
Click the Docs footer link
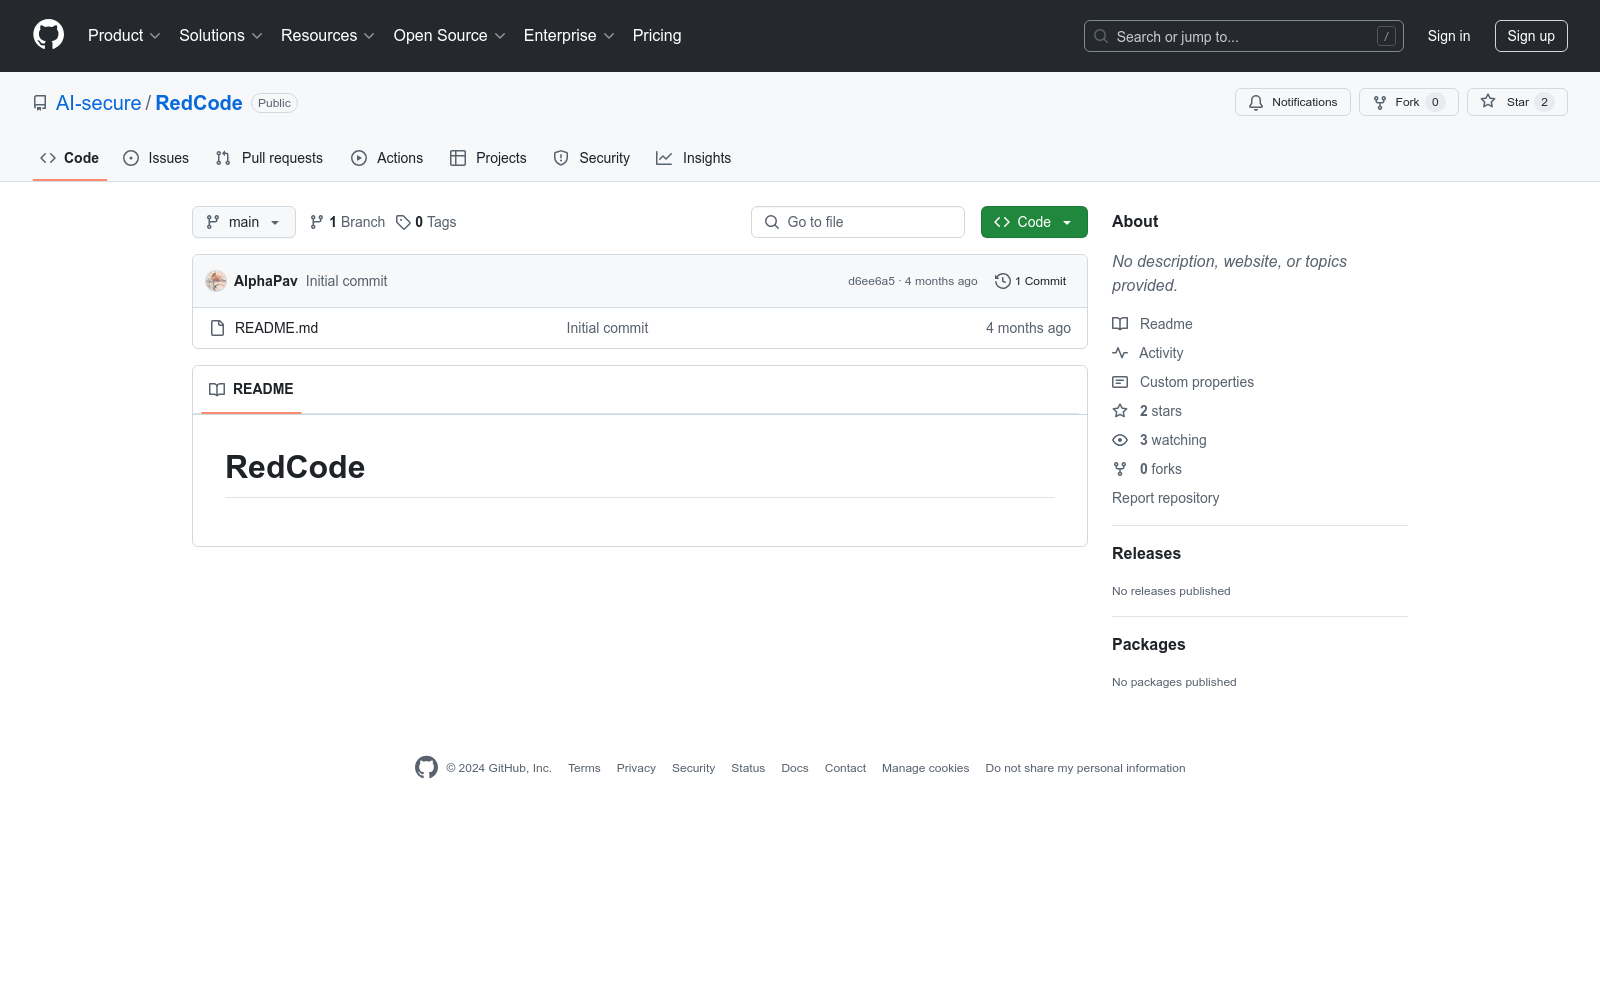coord(795,768)
